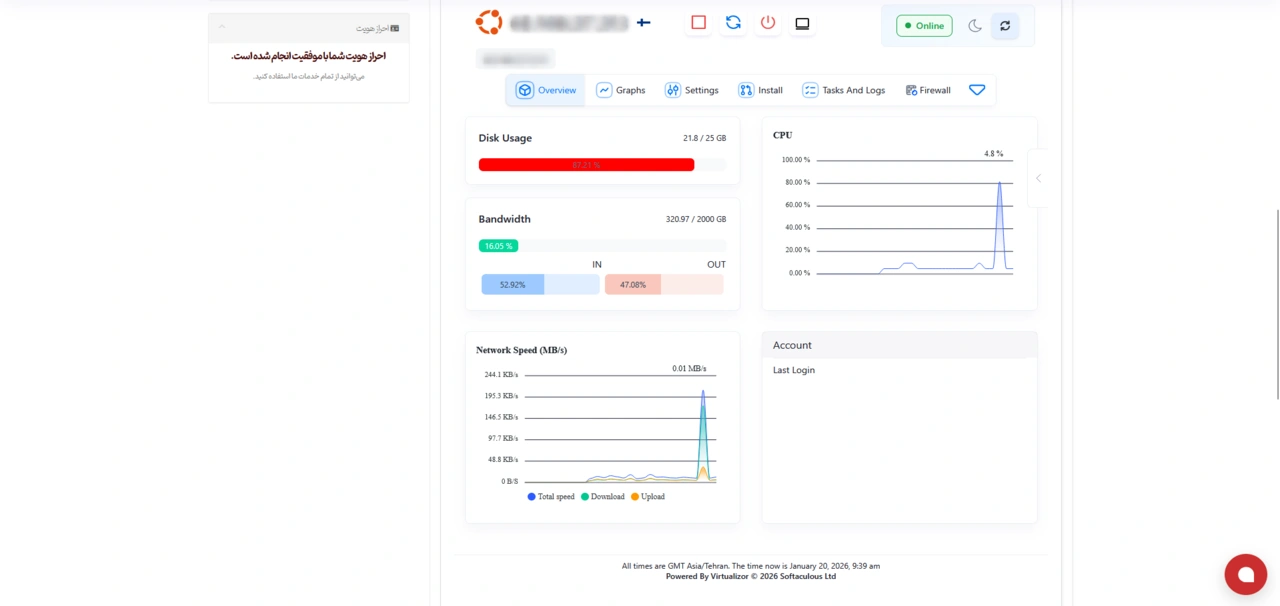Collapse the identity verification panel chevron
This screenshot has width=1280, height=606.
(222, 28)
